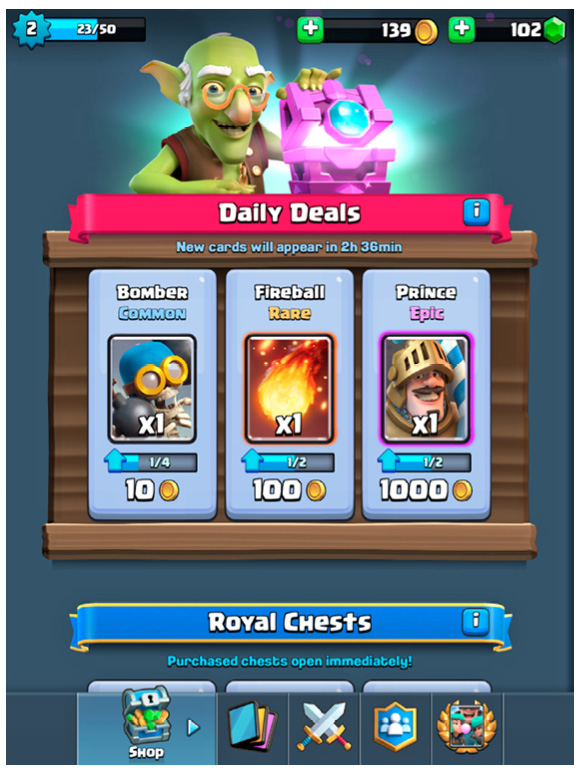Screen dimensions: 580x774
Task: Tap the experience bar showing 23/50
Action: point(95,29)
